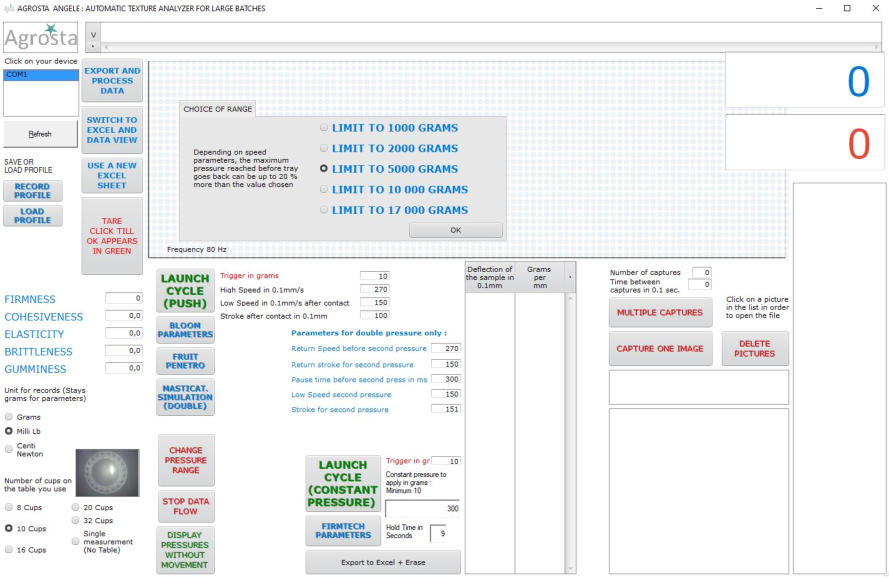Open Masticat. Simulation (Double) parameters
This screenshot has width=889, height=578.
click(185, 397)
